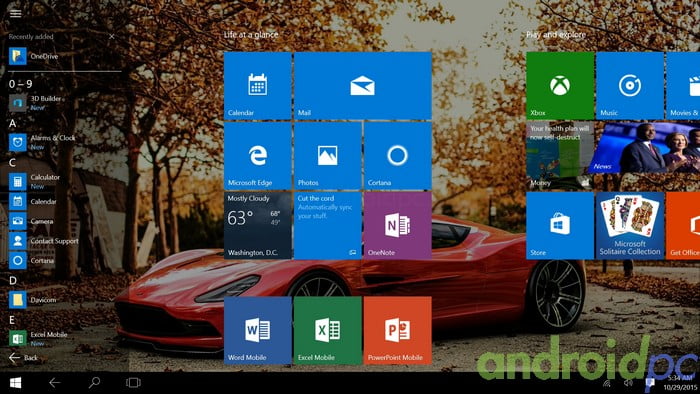Open the Music tile
This screenshot has height=394, width=700.
click(x=629, y=86)
